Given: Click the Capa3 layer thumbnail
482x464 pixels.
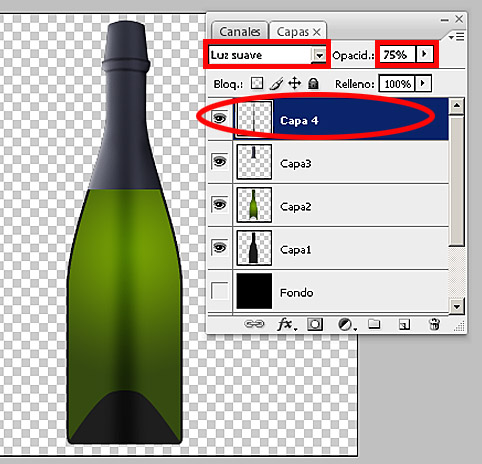Looking at the screenshot, I should (x=254, y=162).
